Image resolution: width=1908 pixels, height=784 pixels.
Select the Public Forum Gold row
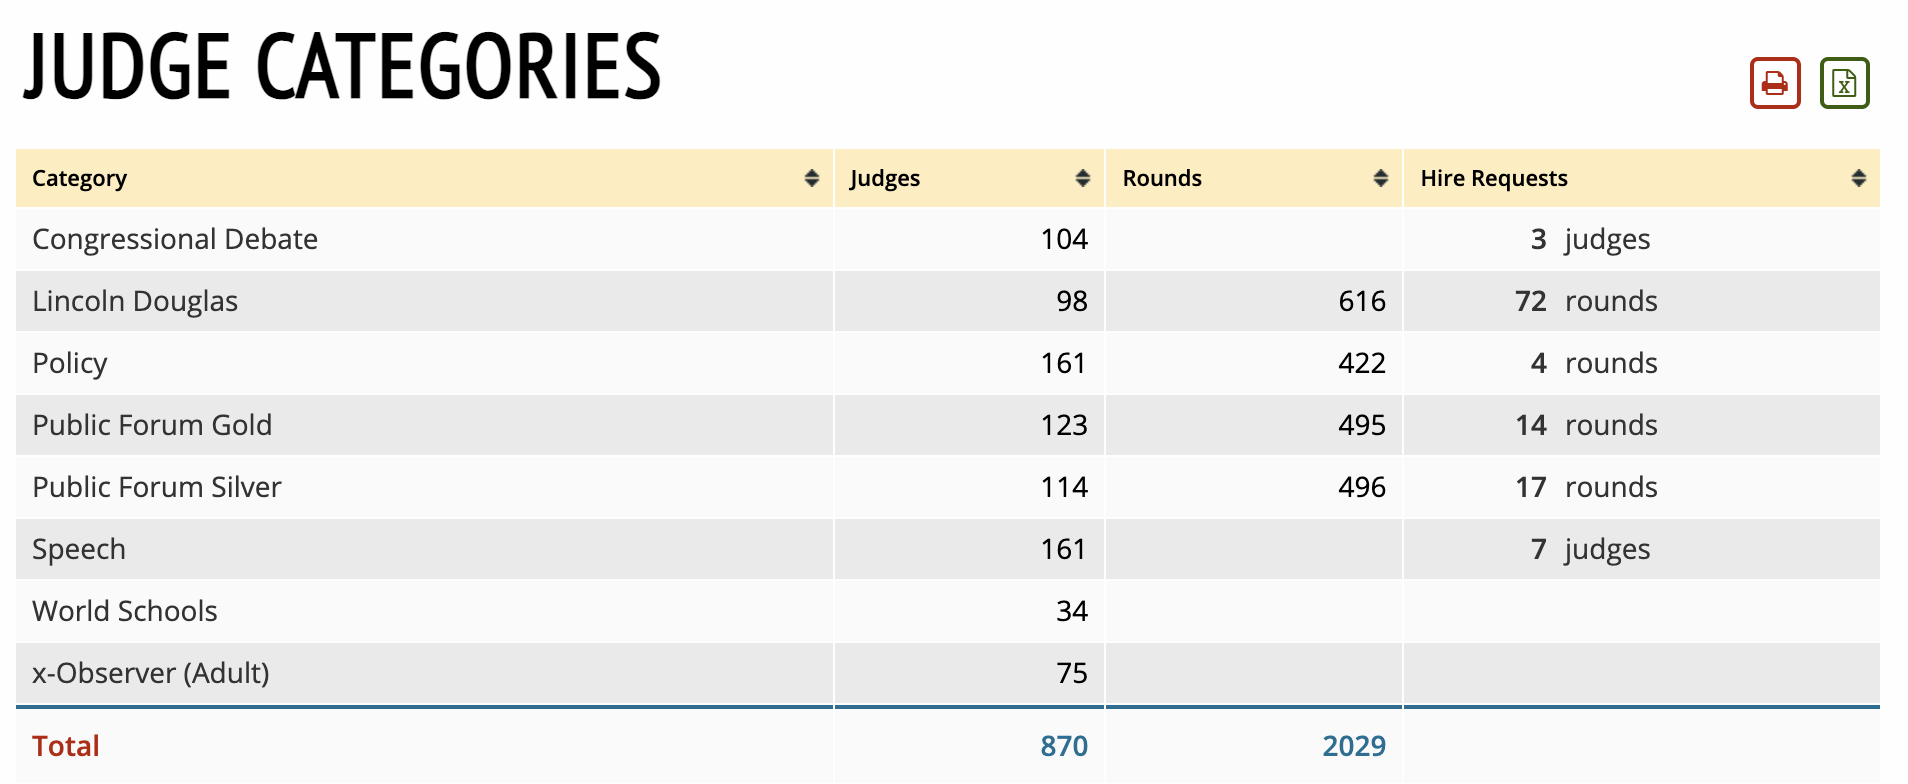tap(152, 425)
